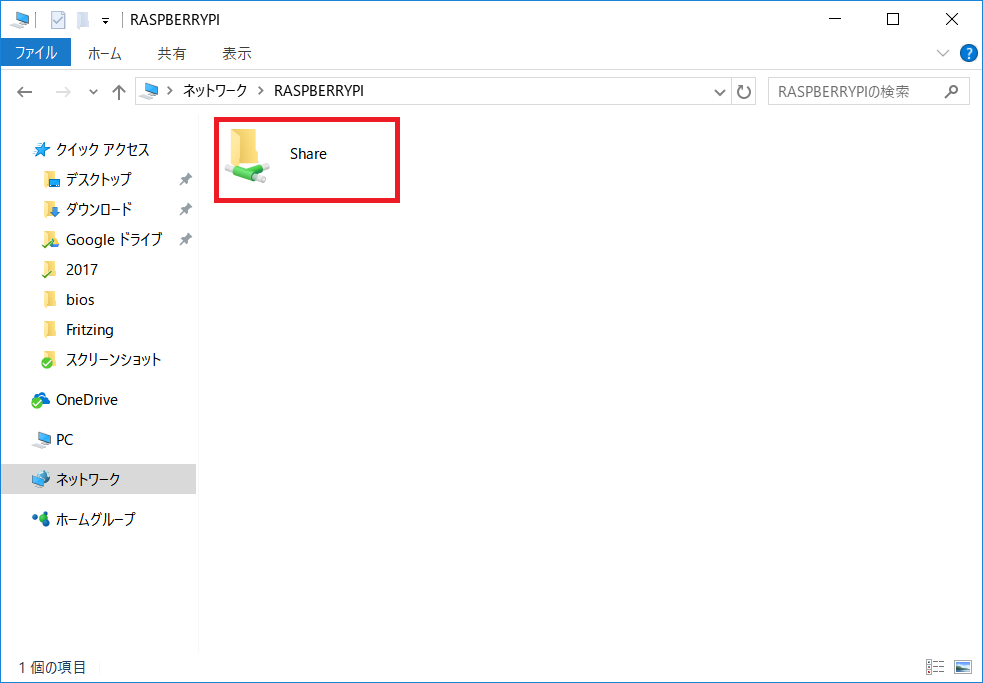Focus the RASPBERRYPIの検索 search box
This screenshot has width=983, height=683.
pos(868,92)
